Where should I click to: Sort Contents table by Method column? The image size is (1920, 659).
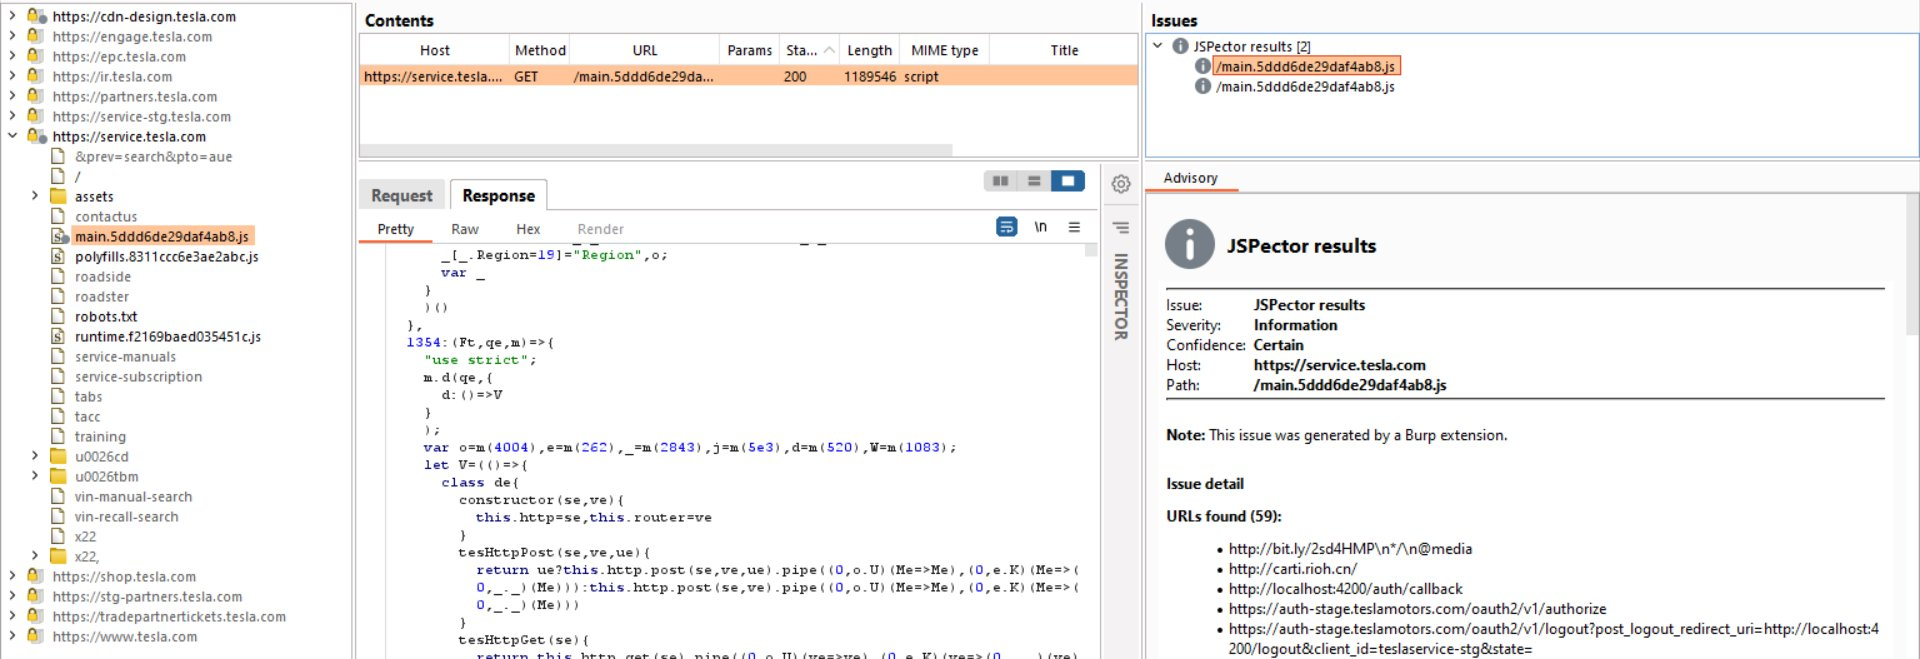[x=540, y=50]
